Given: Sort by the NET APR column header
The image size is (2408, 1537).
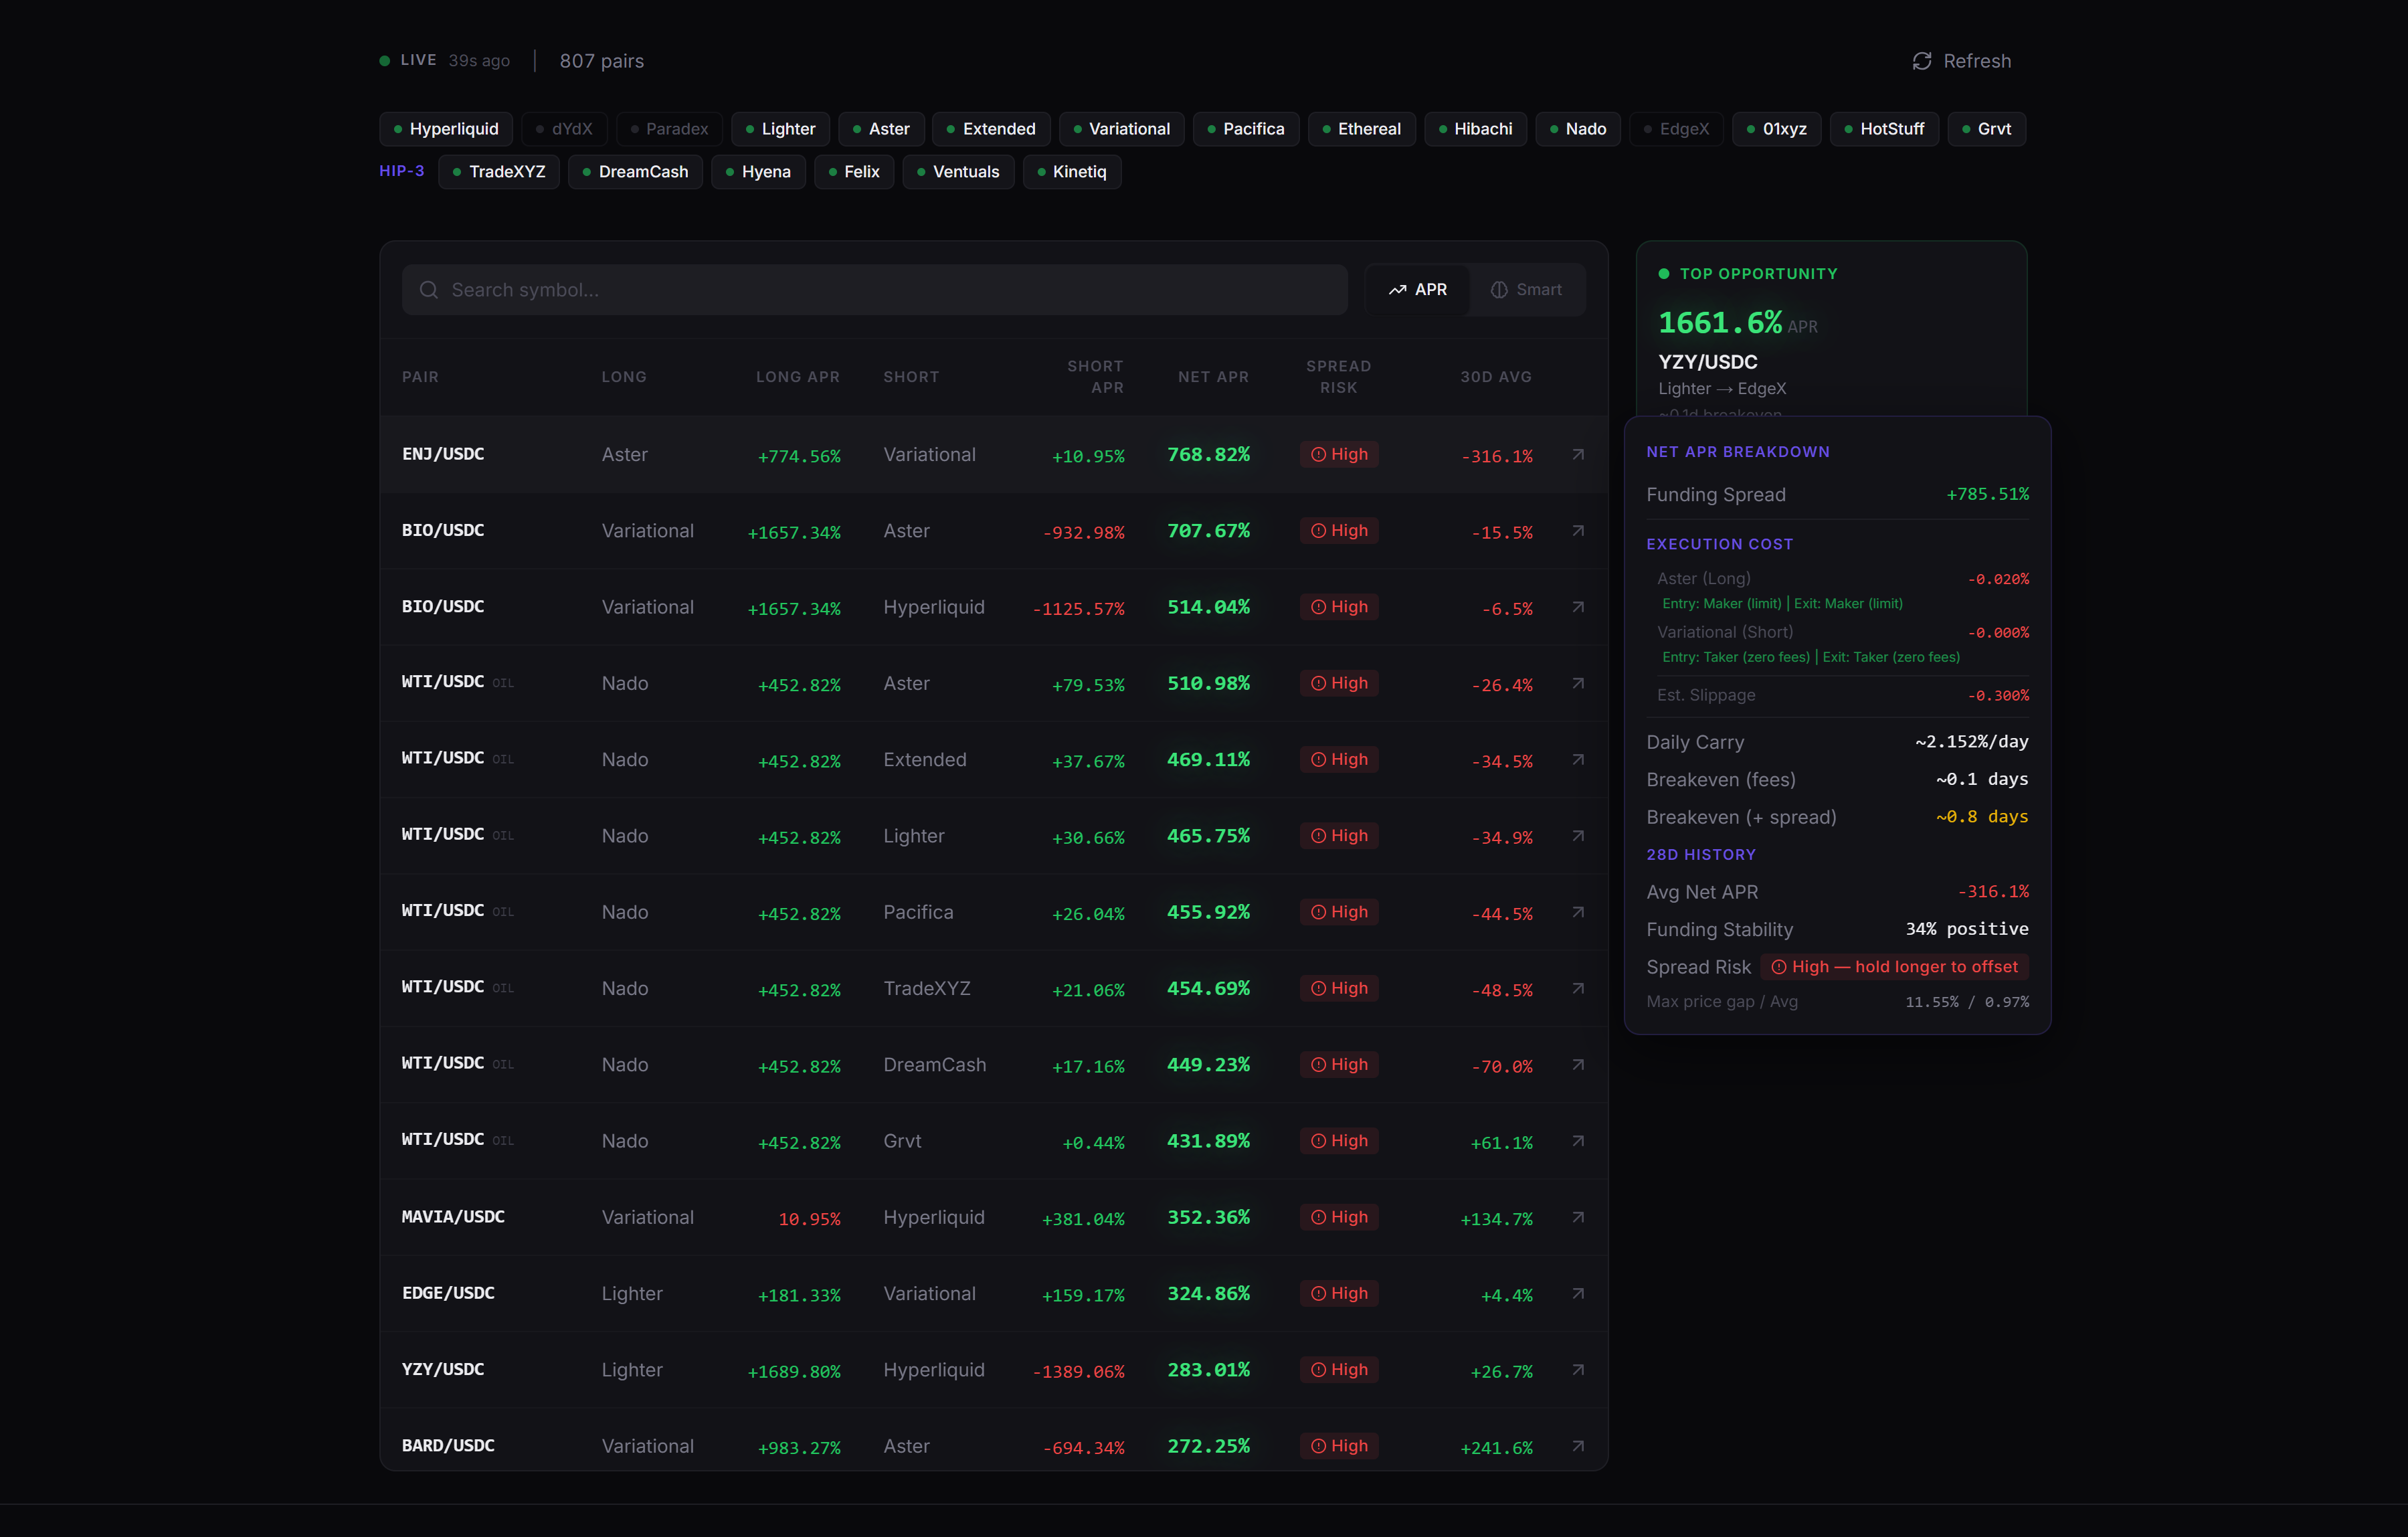Looking at the screenshot, I should coord(1213,377).
